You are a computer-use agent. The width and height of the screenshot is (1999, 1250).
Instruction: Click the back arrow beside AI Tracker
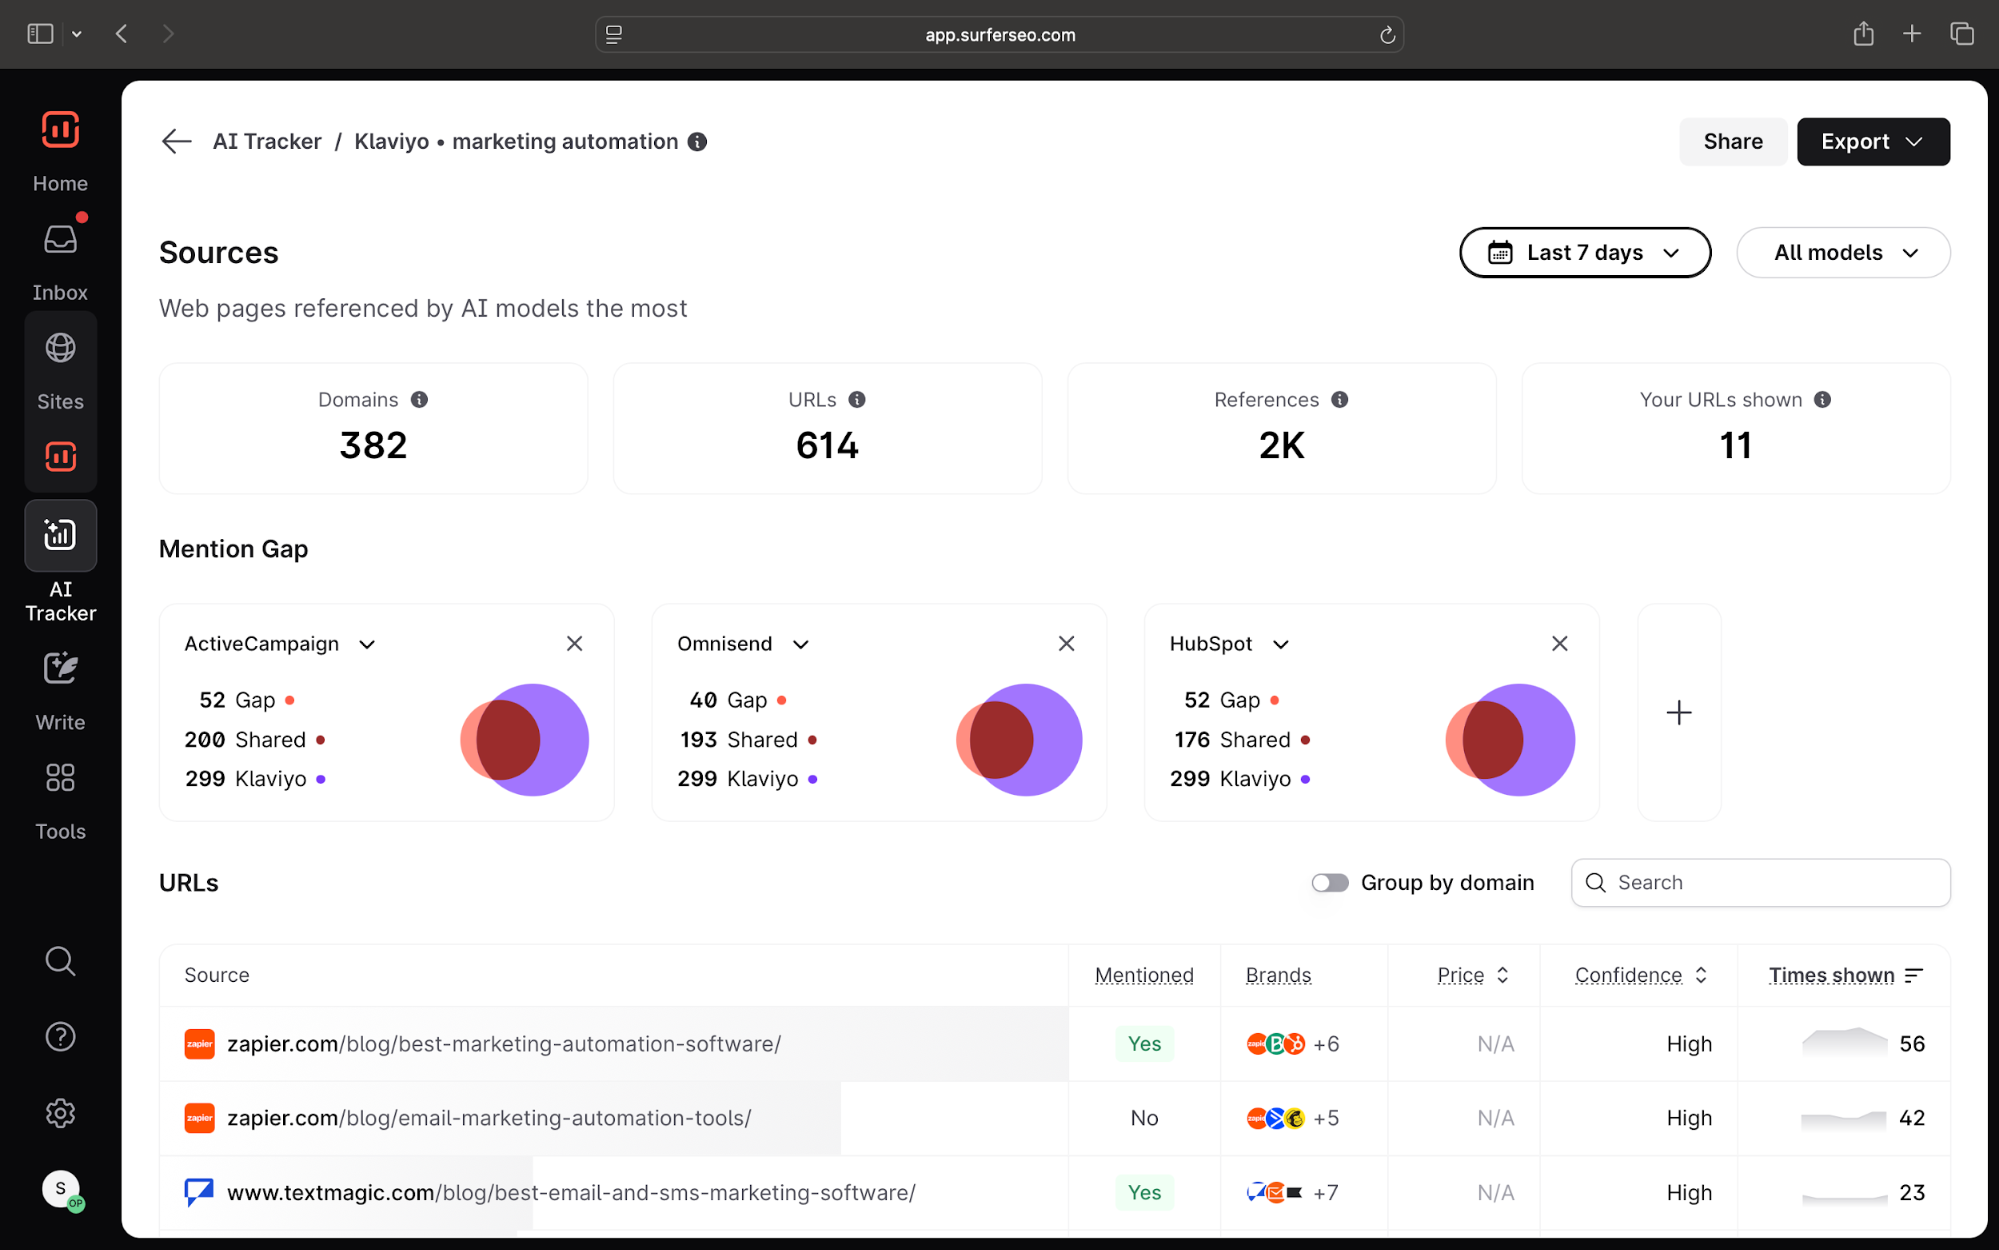(x=176, y=142)
